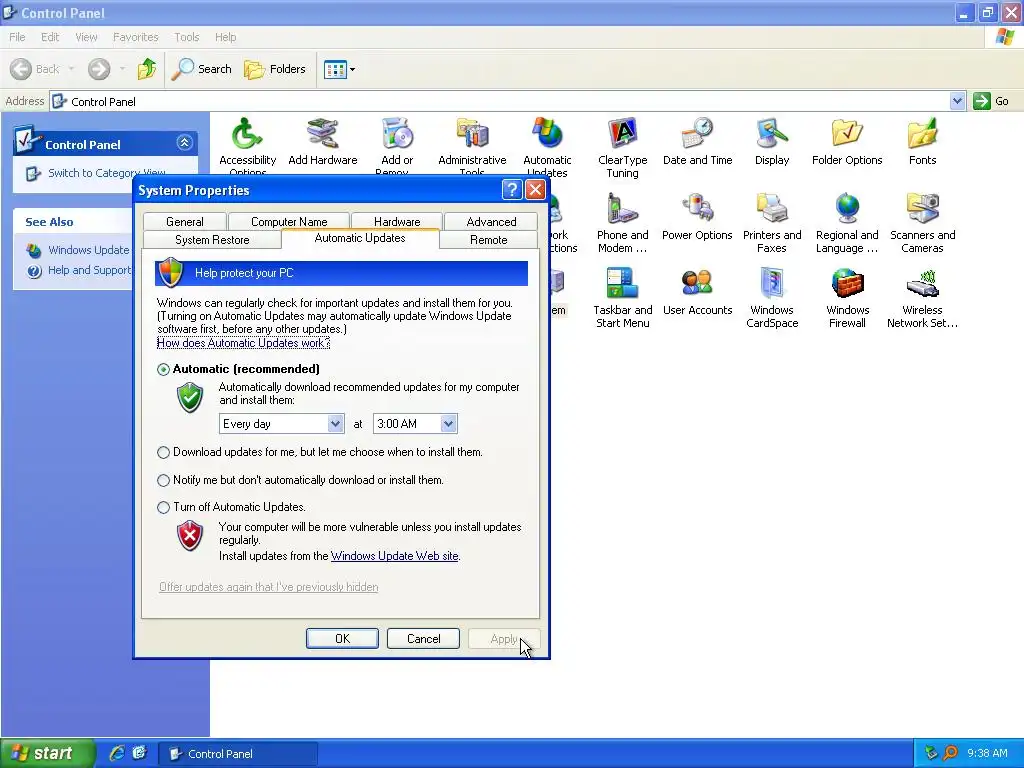Open the Back button history arrow
Viewport: 1024px width, 768px height.
tap(71, 69)
